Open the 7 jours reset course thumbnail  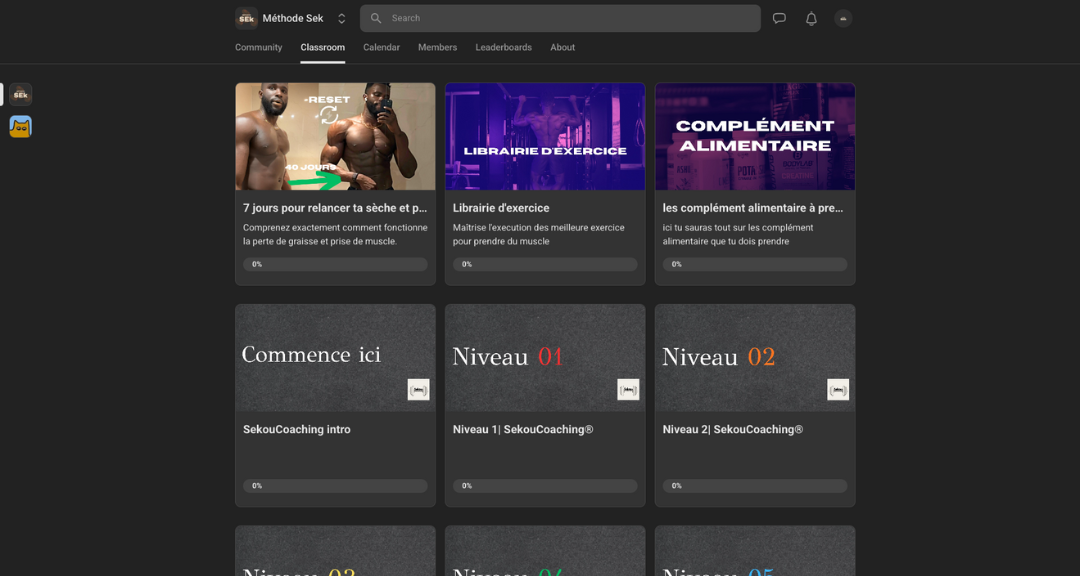[x=335, y=136]
